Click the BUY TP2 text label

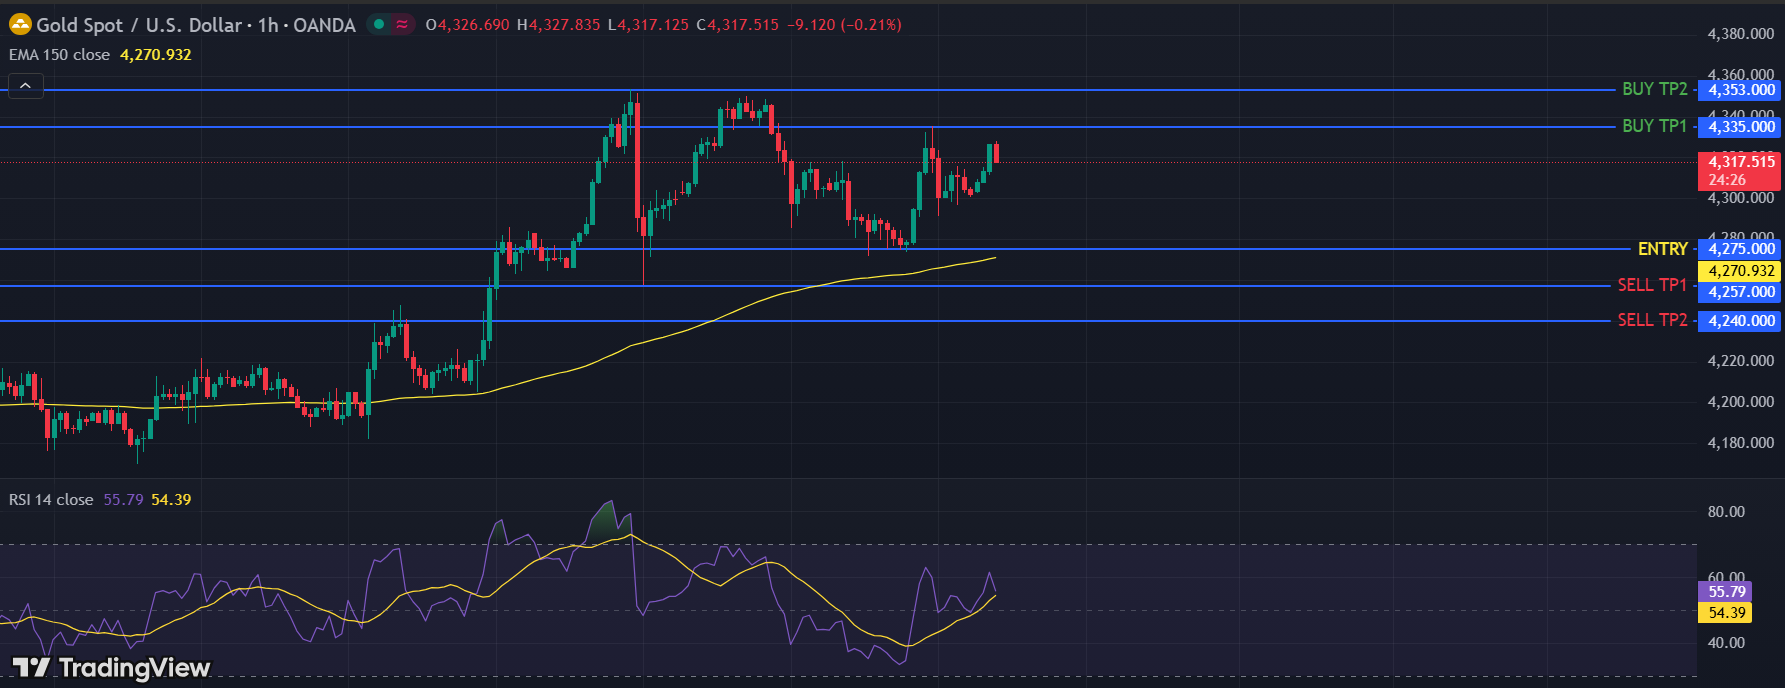[1654, 89]
